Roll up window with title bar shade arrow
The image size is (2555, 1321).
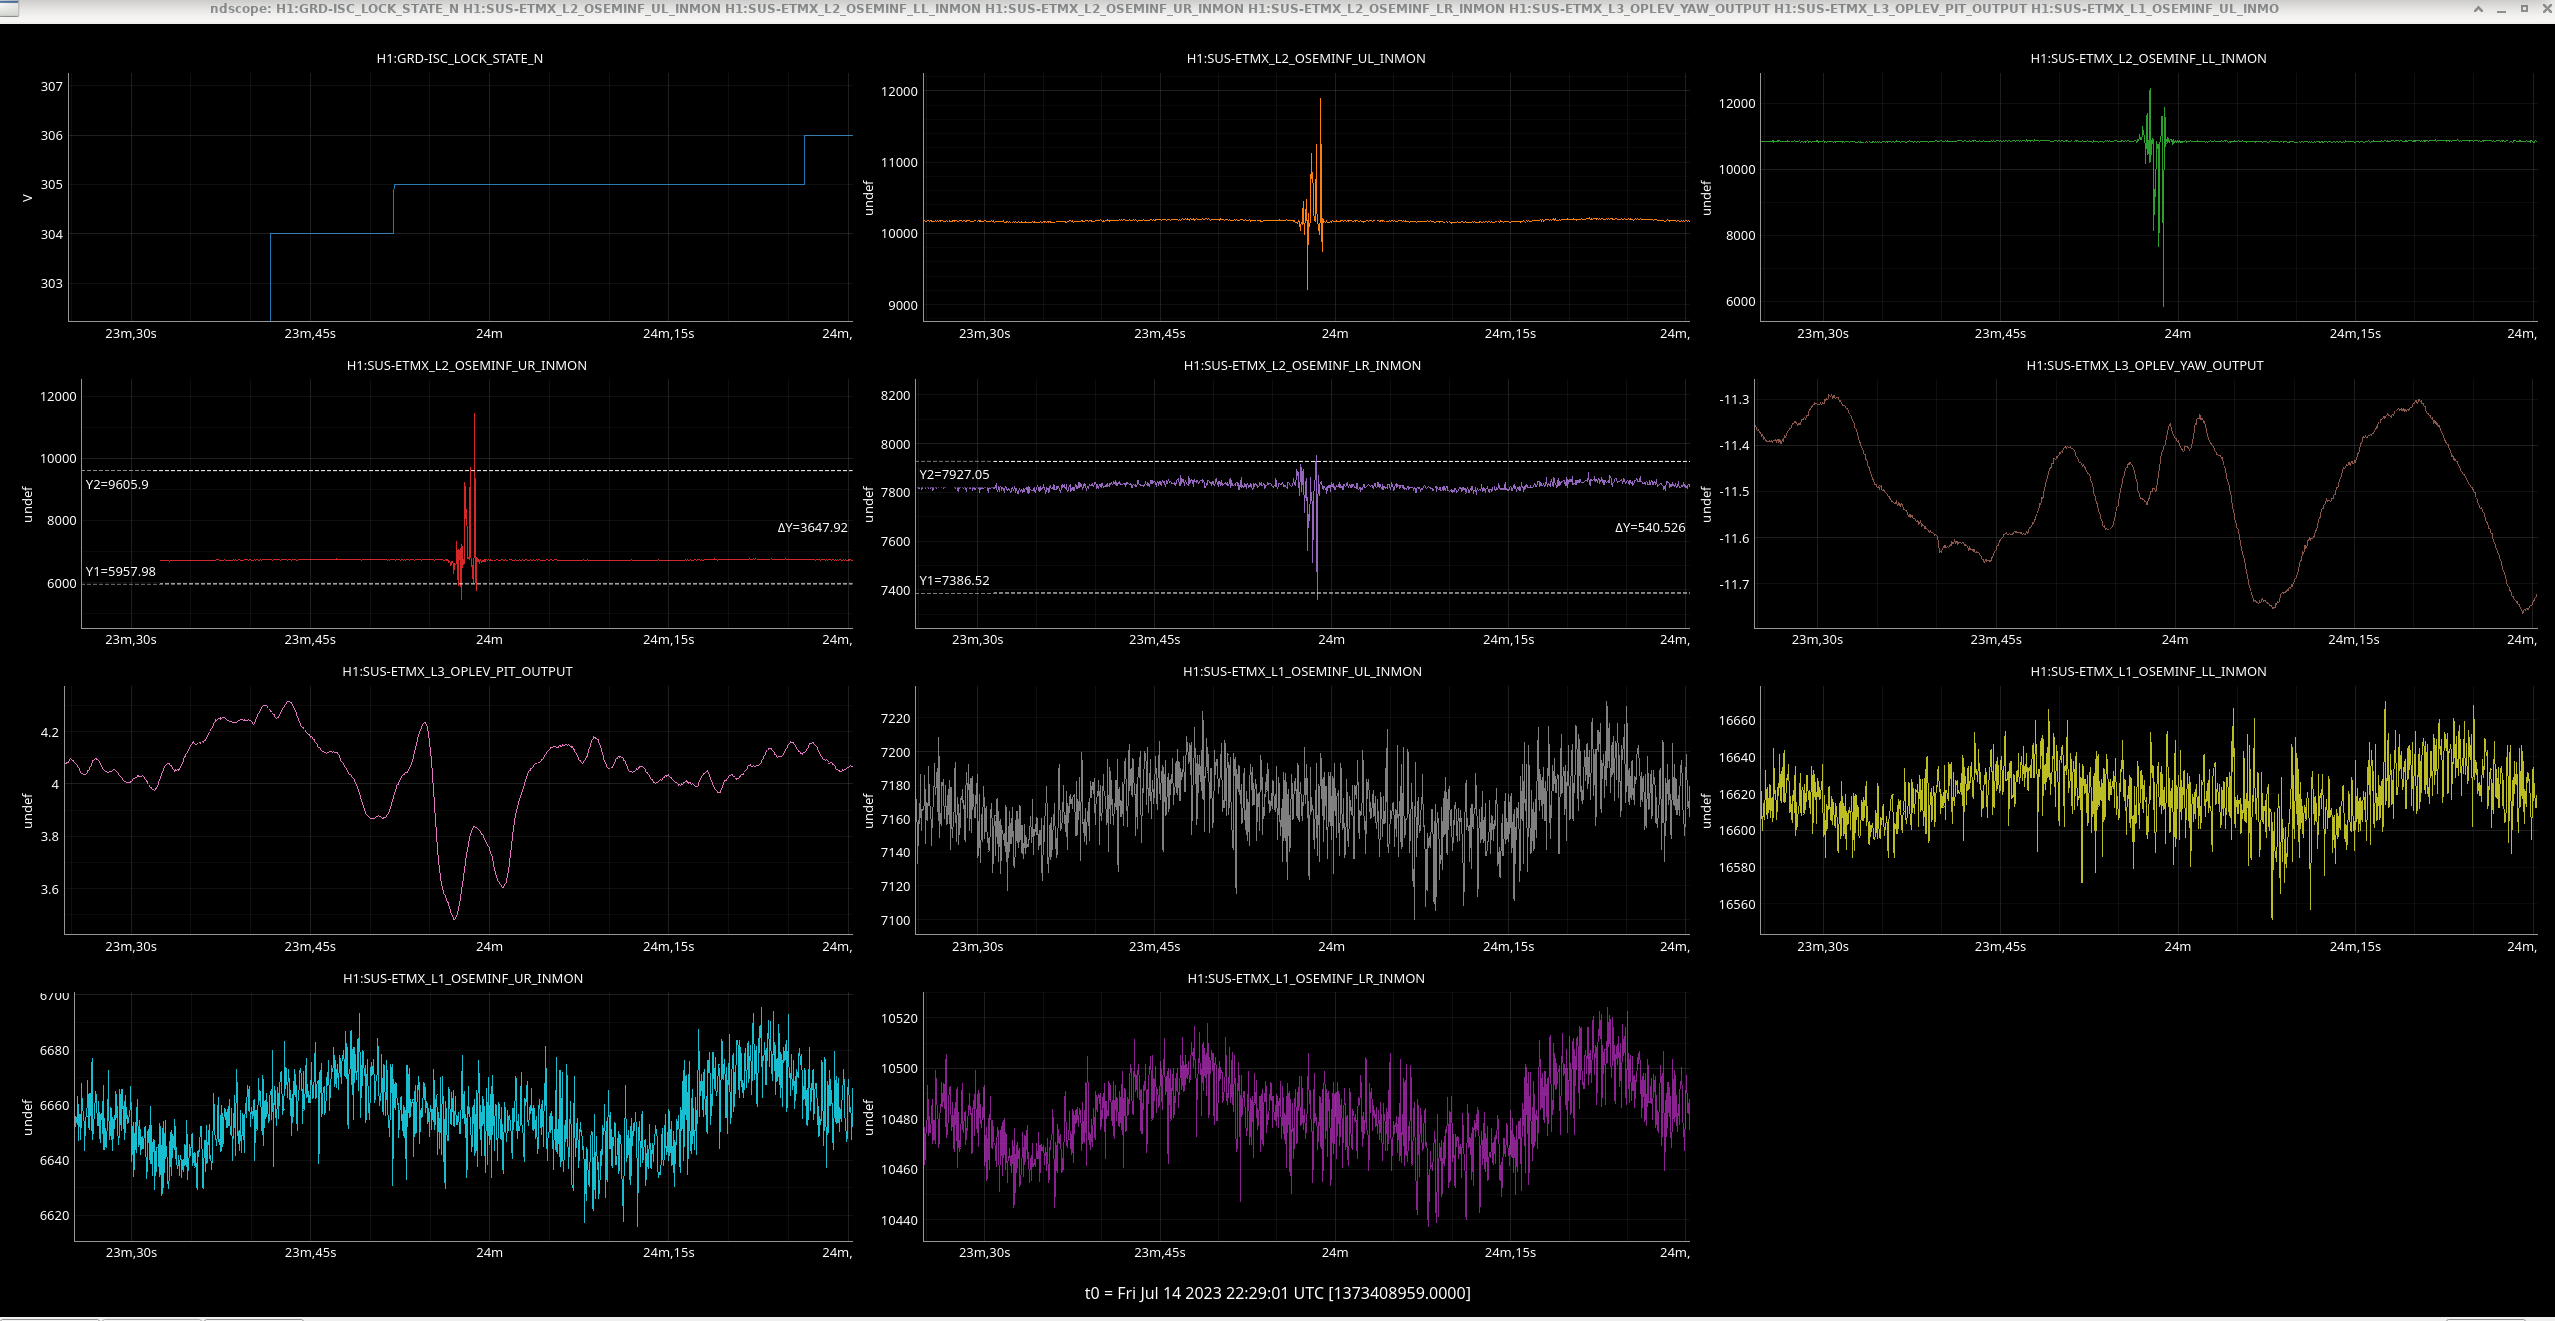[2478, 8]
